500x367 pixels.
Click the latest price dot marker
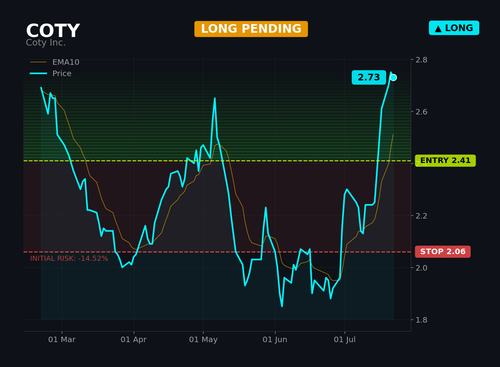[x=393, y=77]
